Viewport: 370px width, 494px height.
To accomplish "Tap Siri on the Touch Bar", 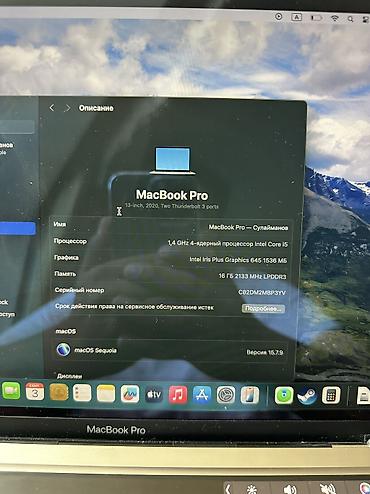I will coord(364,489).
